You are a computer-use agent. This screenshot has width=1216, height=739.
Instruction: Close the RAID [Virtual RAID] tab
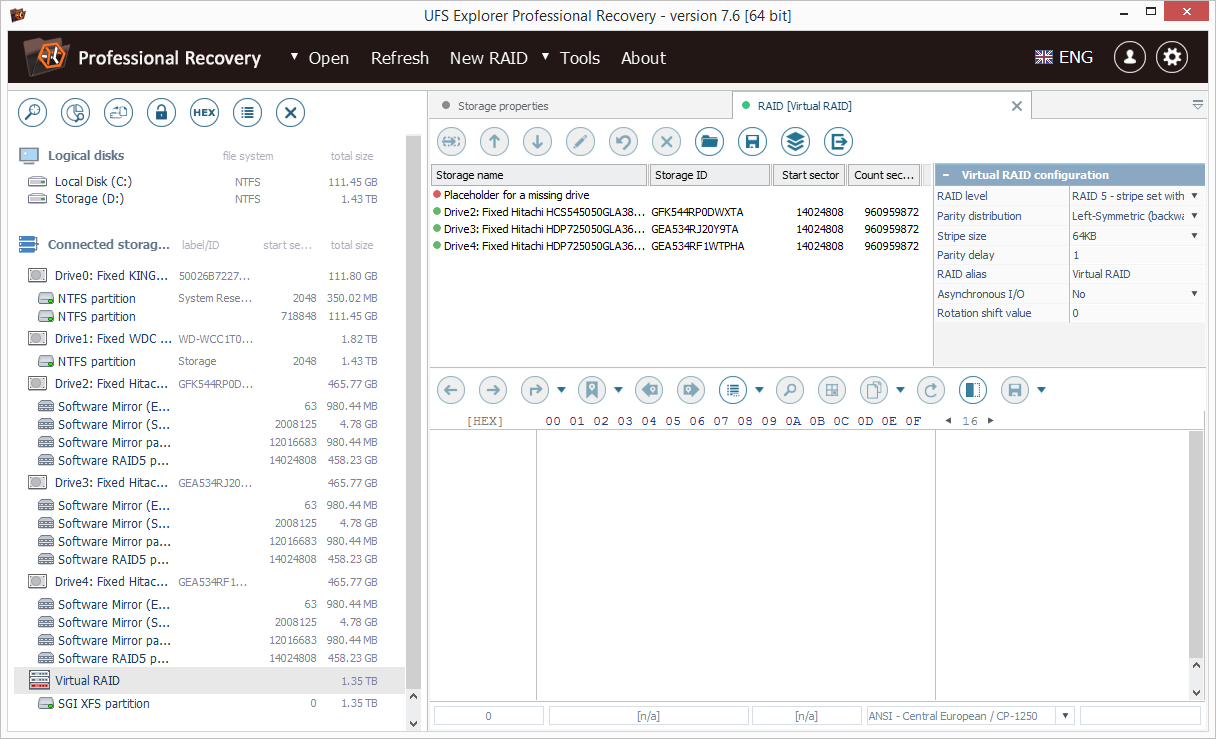[1017, 106]
